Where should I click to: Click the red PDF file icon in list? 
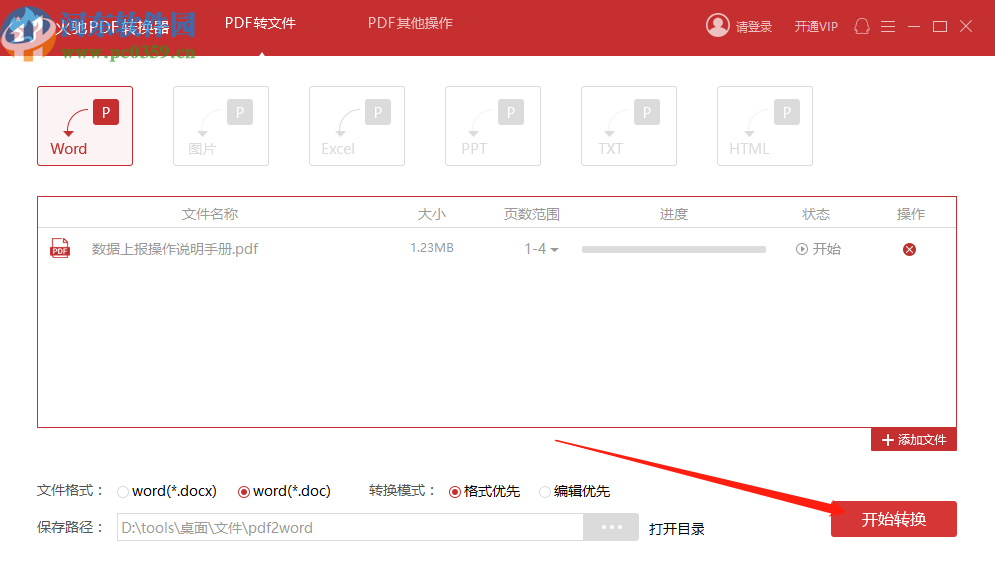pos(60,248)
